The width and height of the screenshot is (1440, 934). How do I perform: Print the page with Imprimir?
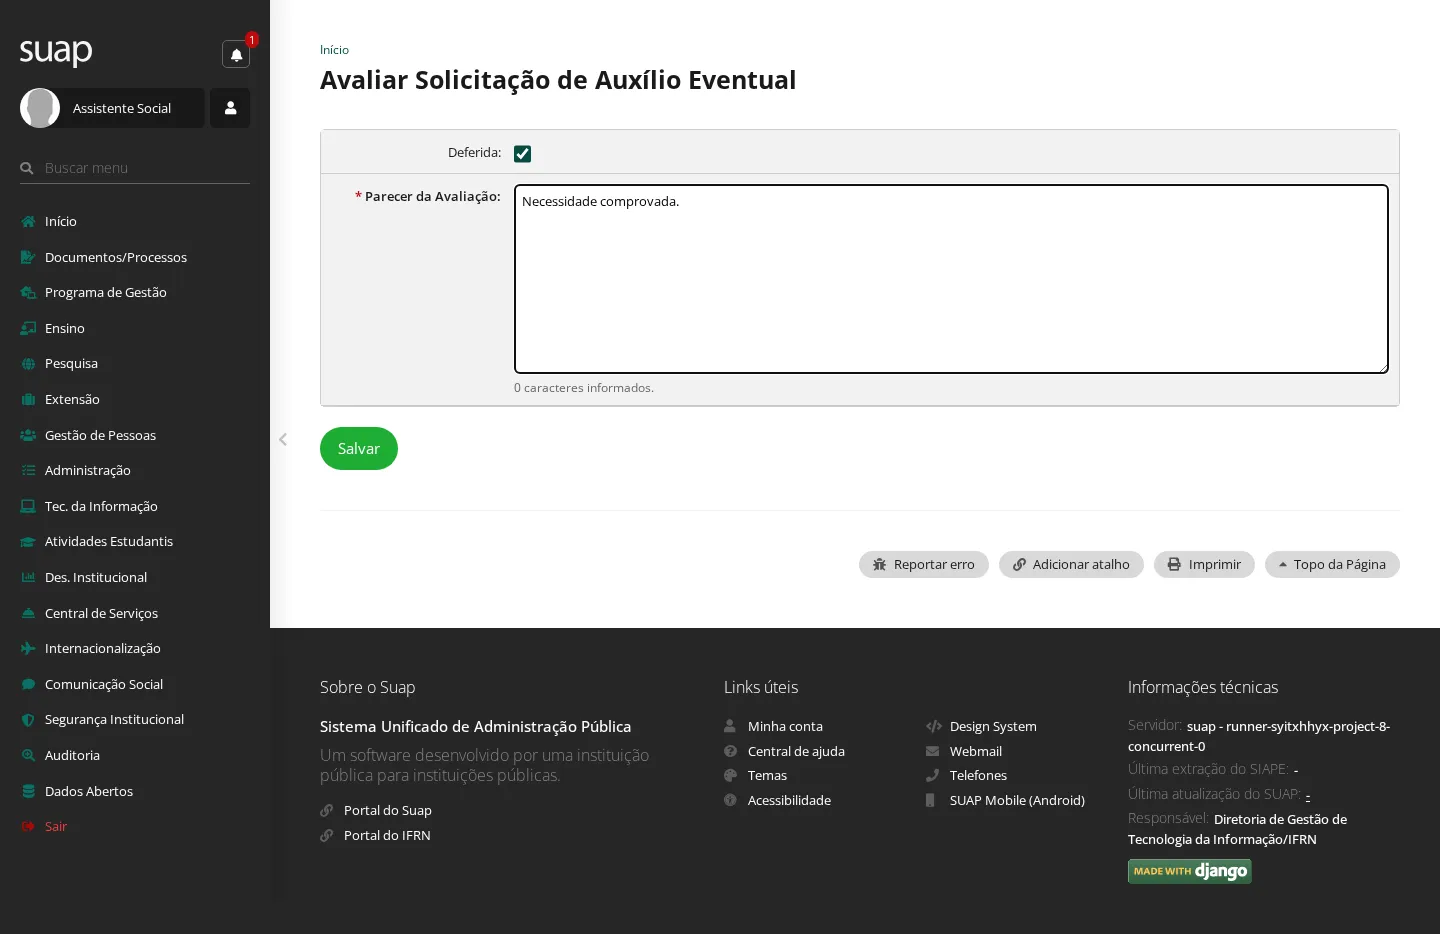pos(1204,565)
